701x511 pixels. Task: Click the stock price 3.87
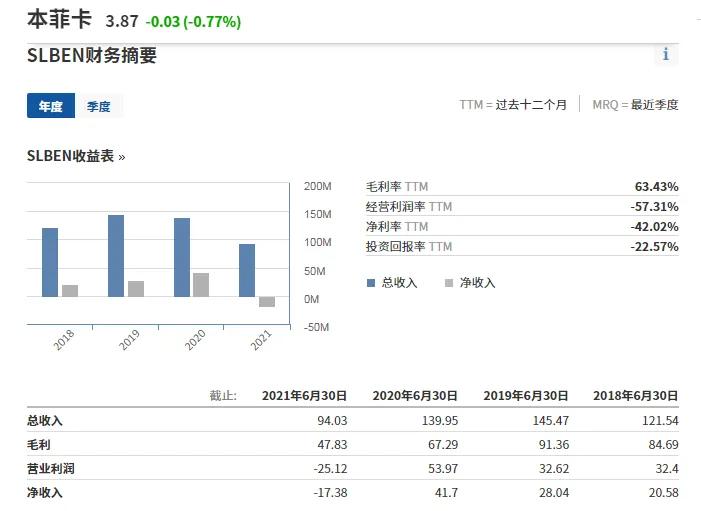click(x=122, y=21)
